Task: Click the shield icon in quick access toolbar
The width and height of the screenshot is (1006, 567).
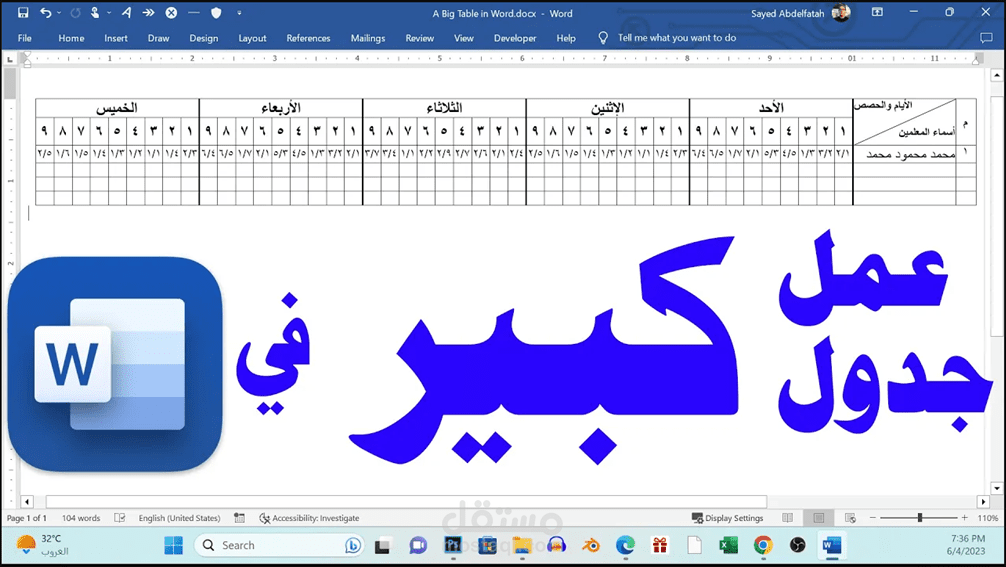Action: (216, 13)
